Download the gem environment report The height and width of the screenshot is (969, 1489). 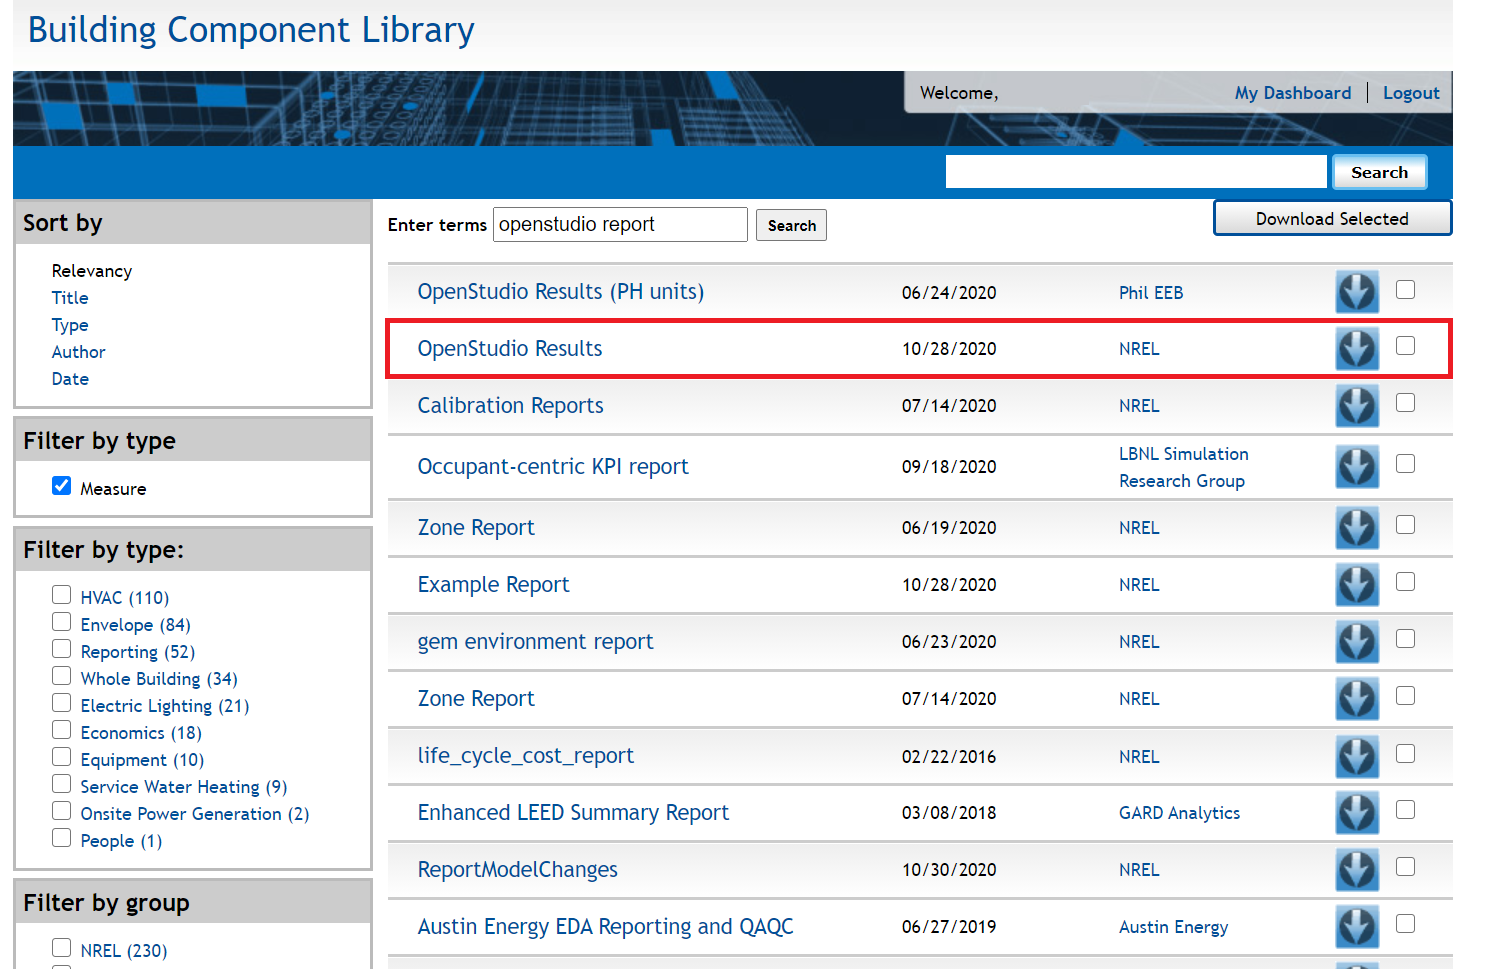[1357, 642]
